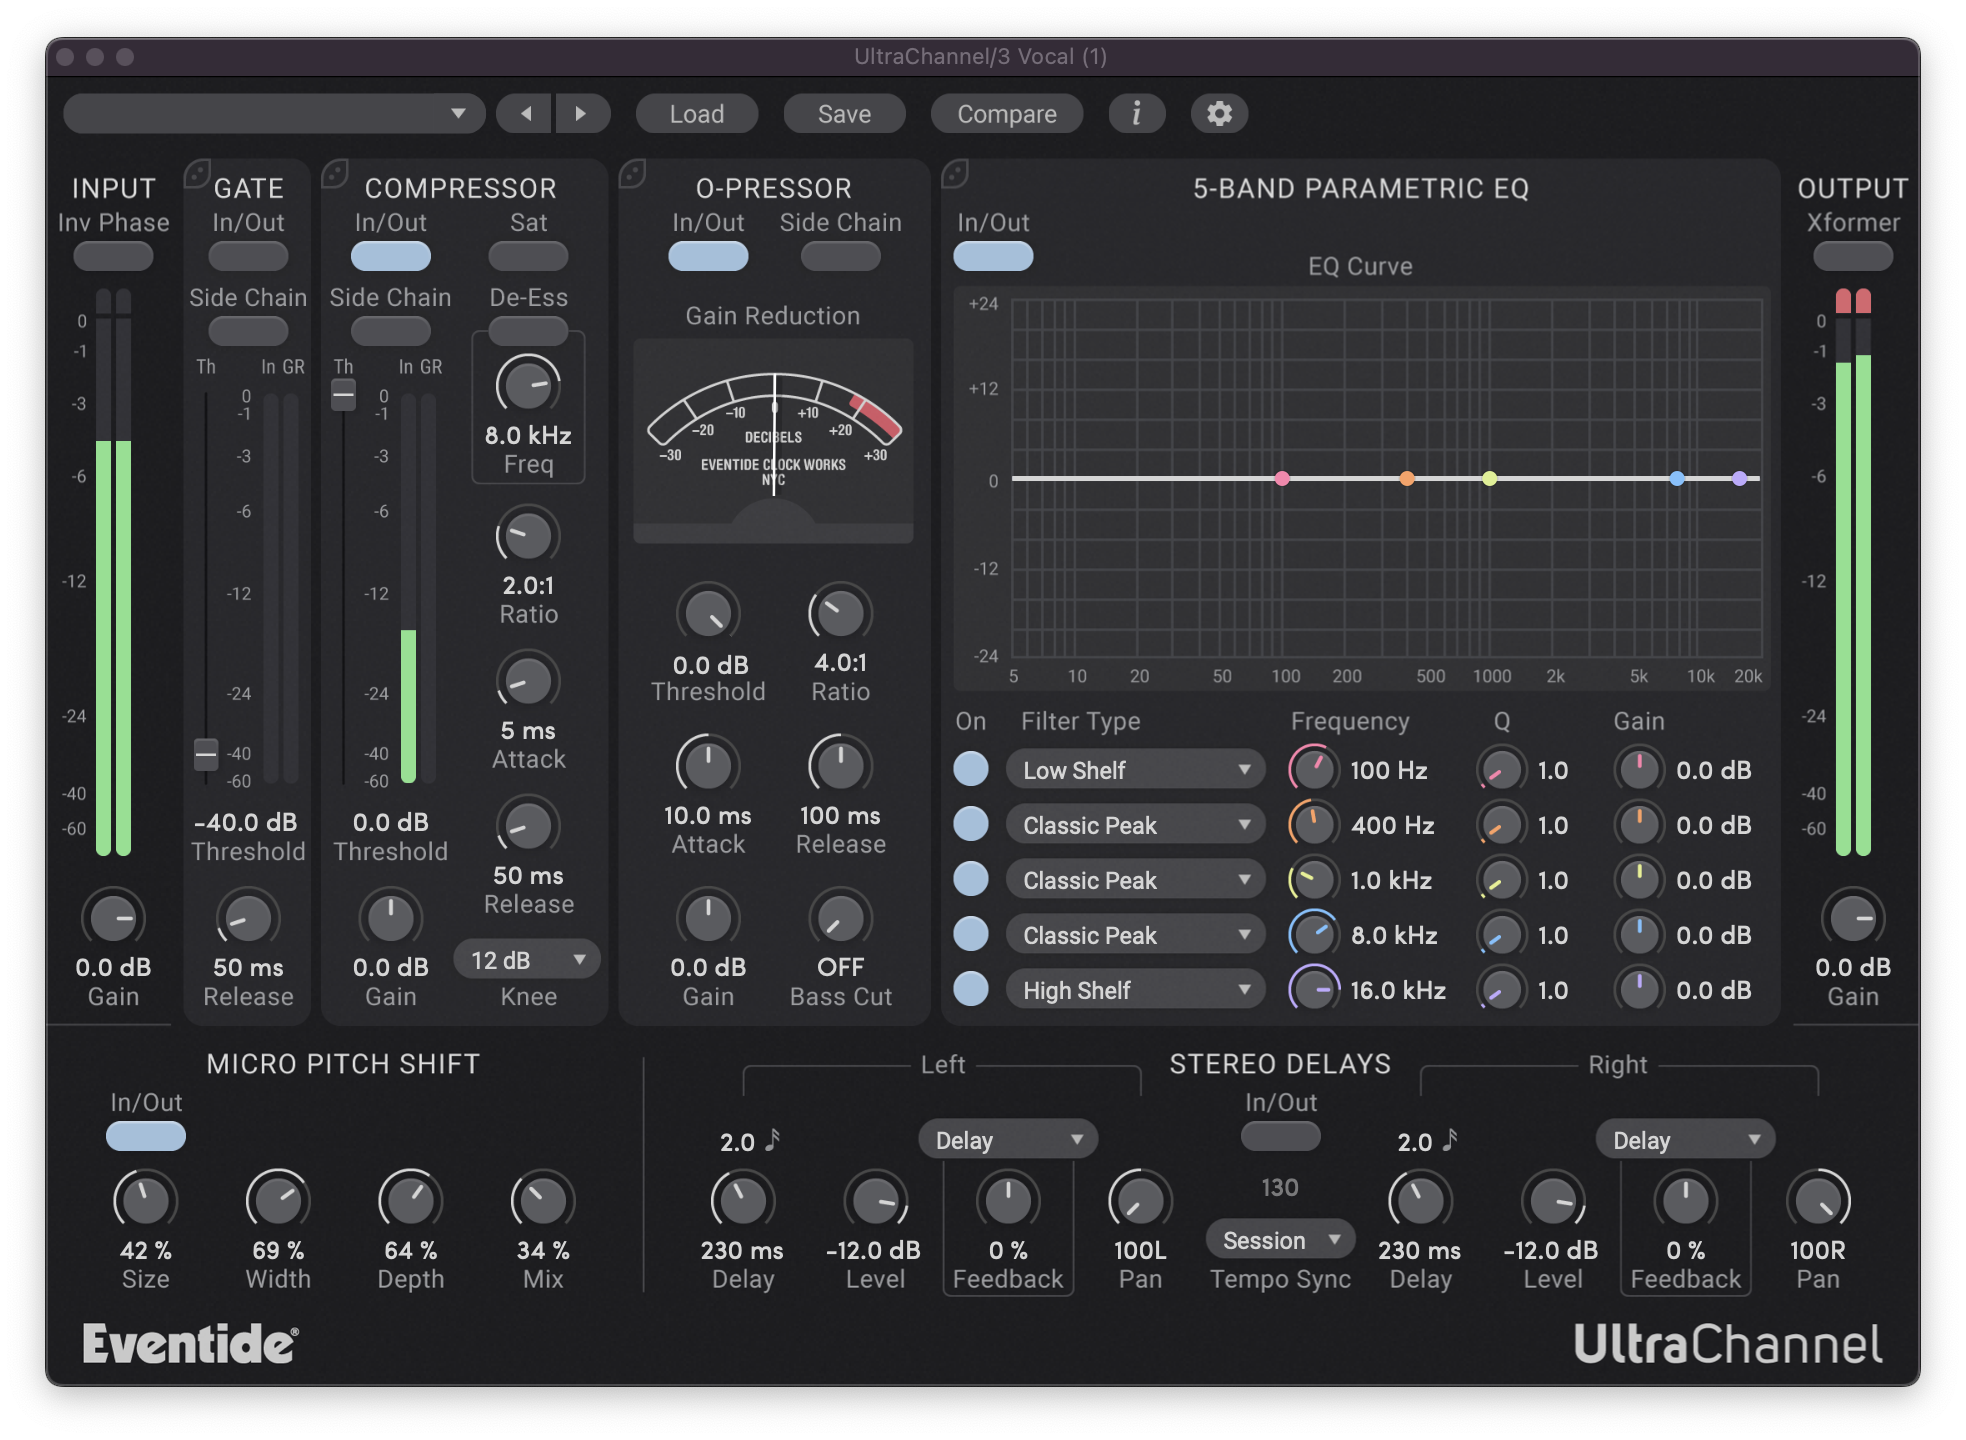Open the 1.0 kHz Classic Peak dropdown

tap(1135, 880)
